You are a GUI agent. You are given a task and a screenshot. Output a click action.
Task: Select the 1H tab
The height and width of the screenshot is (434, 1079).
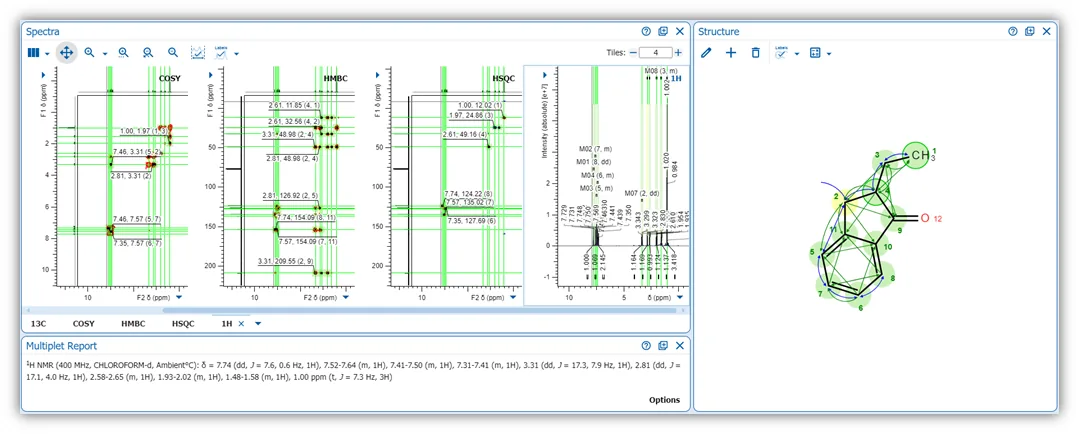tap(226, 323)
